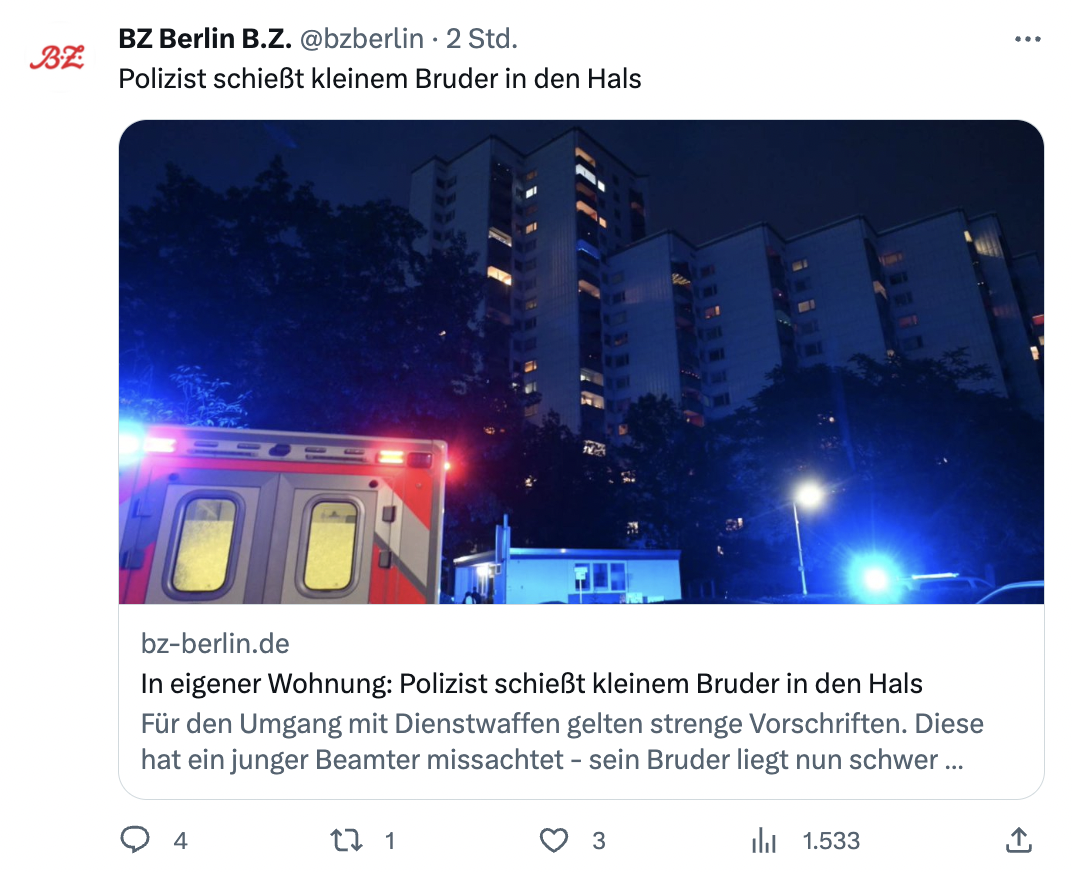Open the bz-berlin.de domain link
The height and width of the screenshot is (872, 1072).
click(215, 644)
